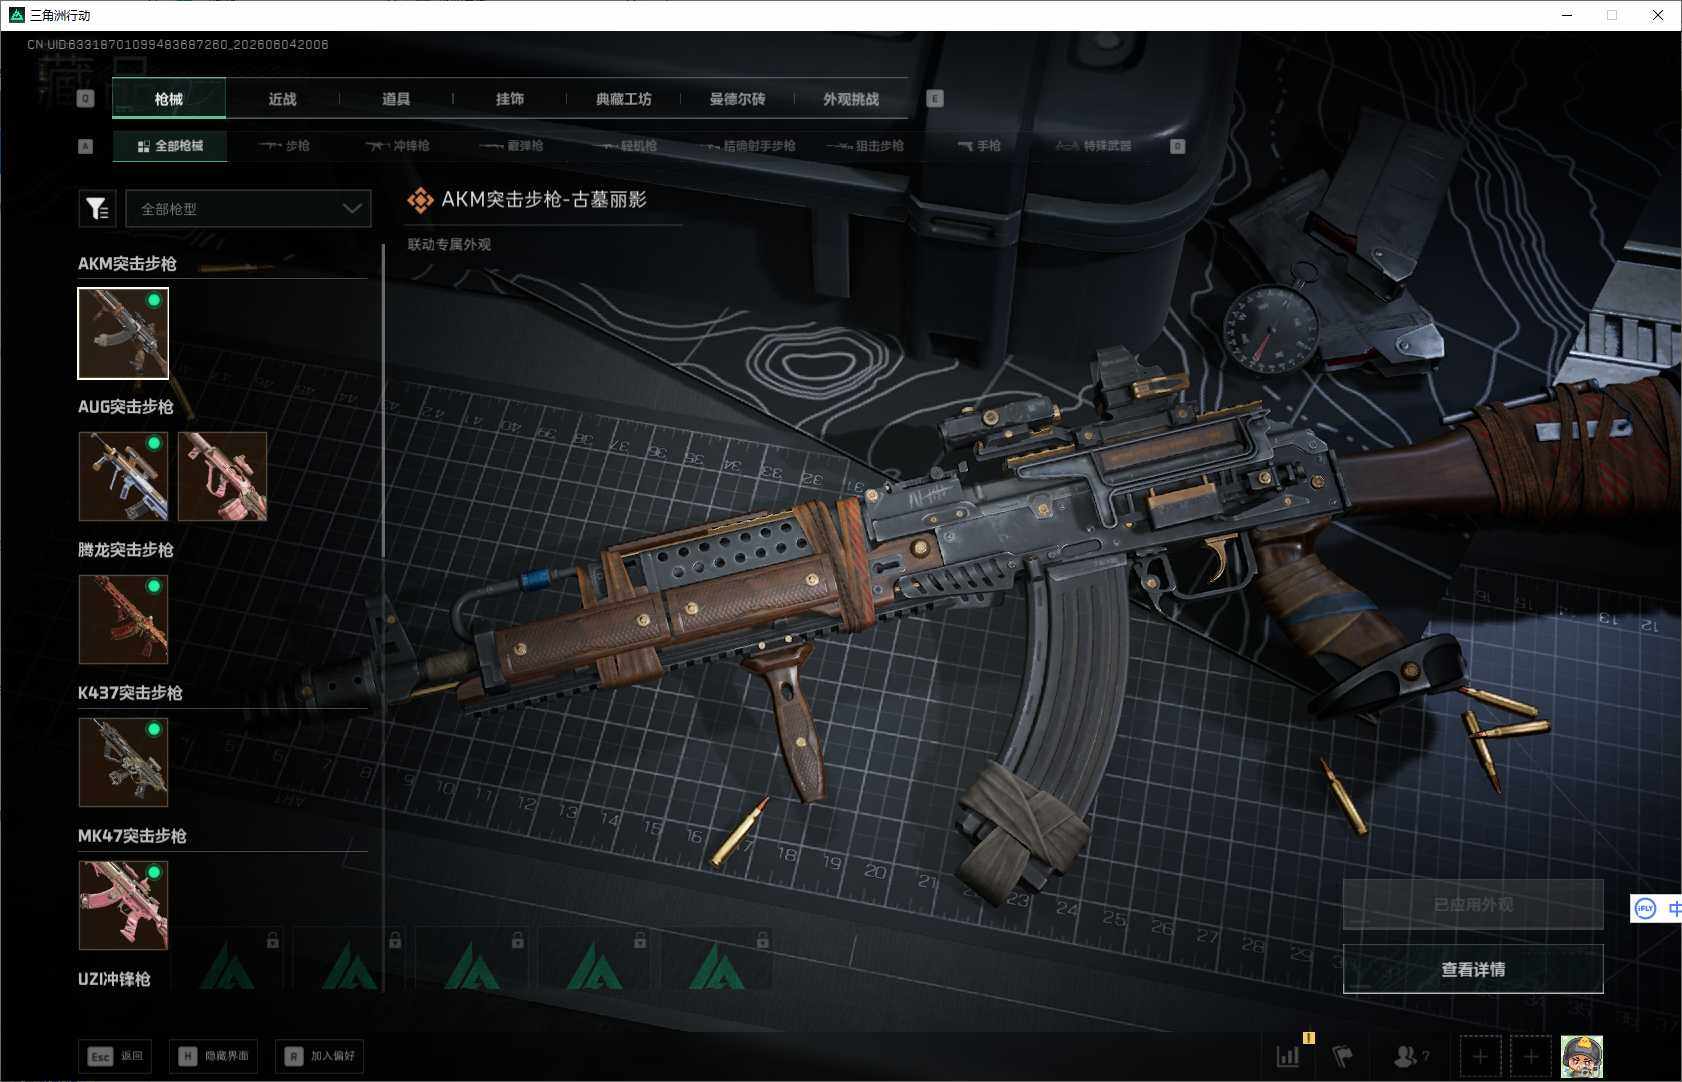Filter by 精确射手步枪 category
This screenshot has height=1082, width=1682.
click(747, 146)
